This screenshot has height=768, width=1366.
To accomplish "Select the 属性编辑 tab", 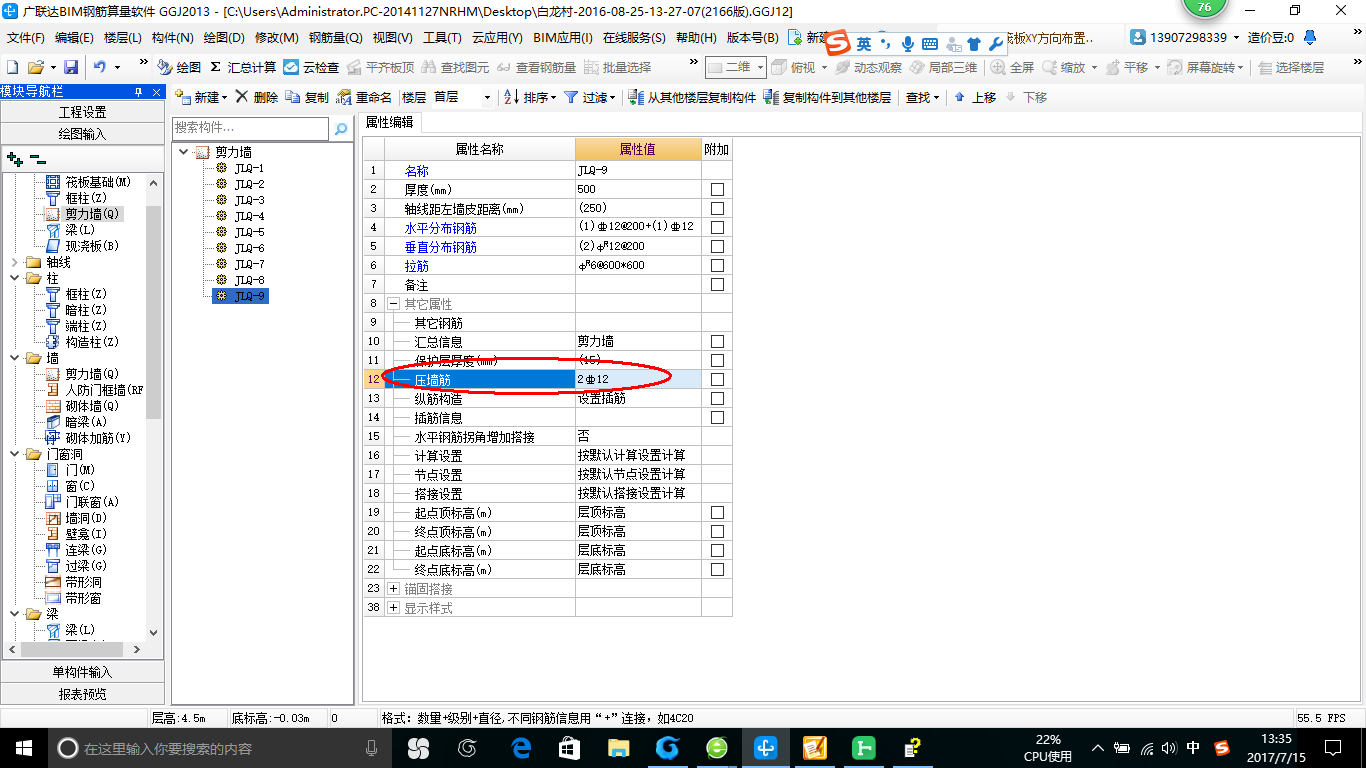I will 390,122.
